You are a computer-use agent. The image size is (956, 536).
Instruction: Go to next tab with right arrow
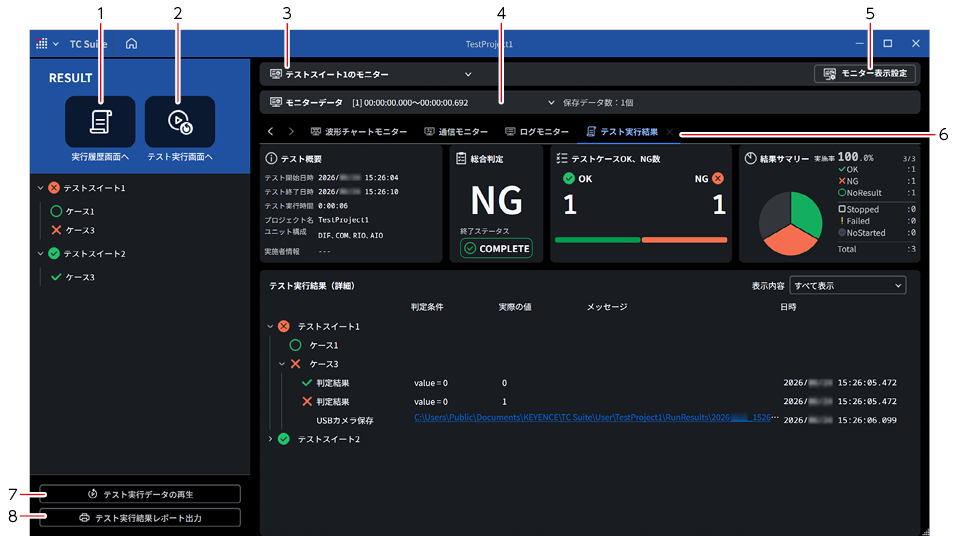291,131
